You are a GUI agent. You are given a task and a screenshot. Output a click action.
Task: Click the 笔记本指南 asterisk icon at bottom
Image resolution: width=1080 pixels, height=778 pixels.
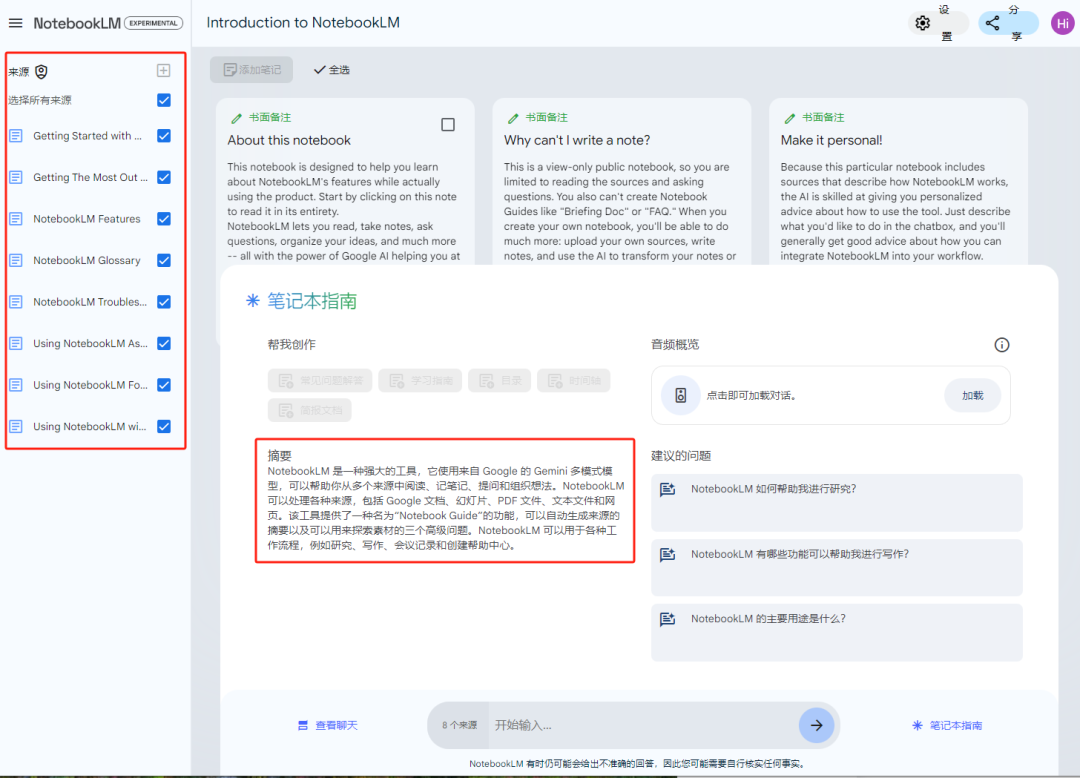coord(917,725)
